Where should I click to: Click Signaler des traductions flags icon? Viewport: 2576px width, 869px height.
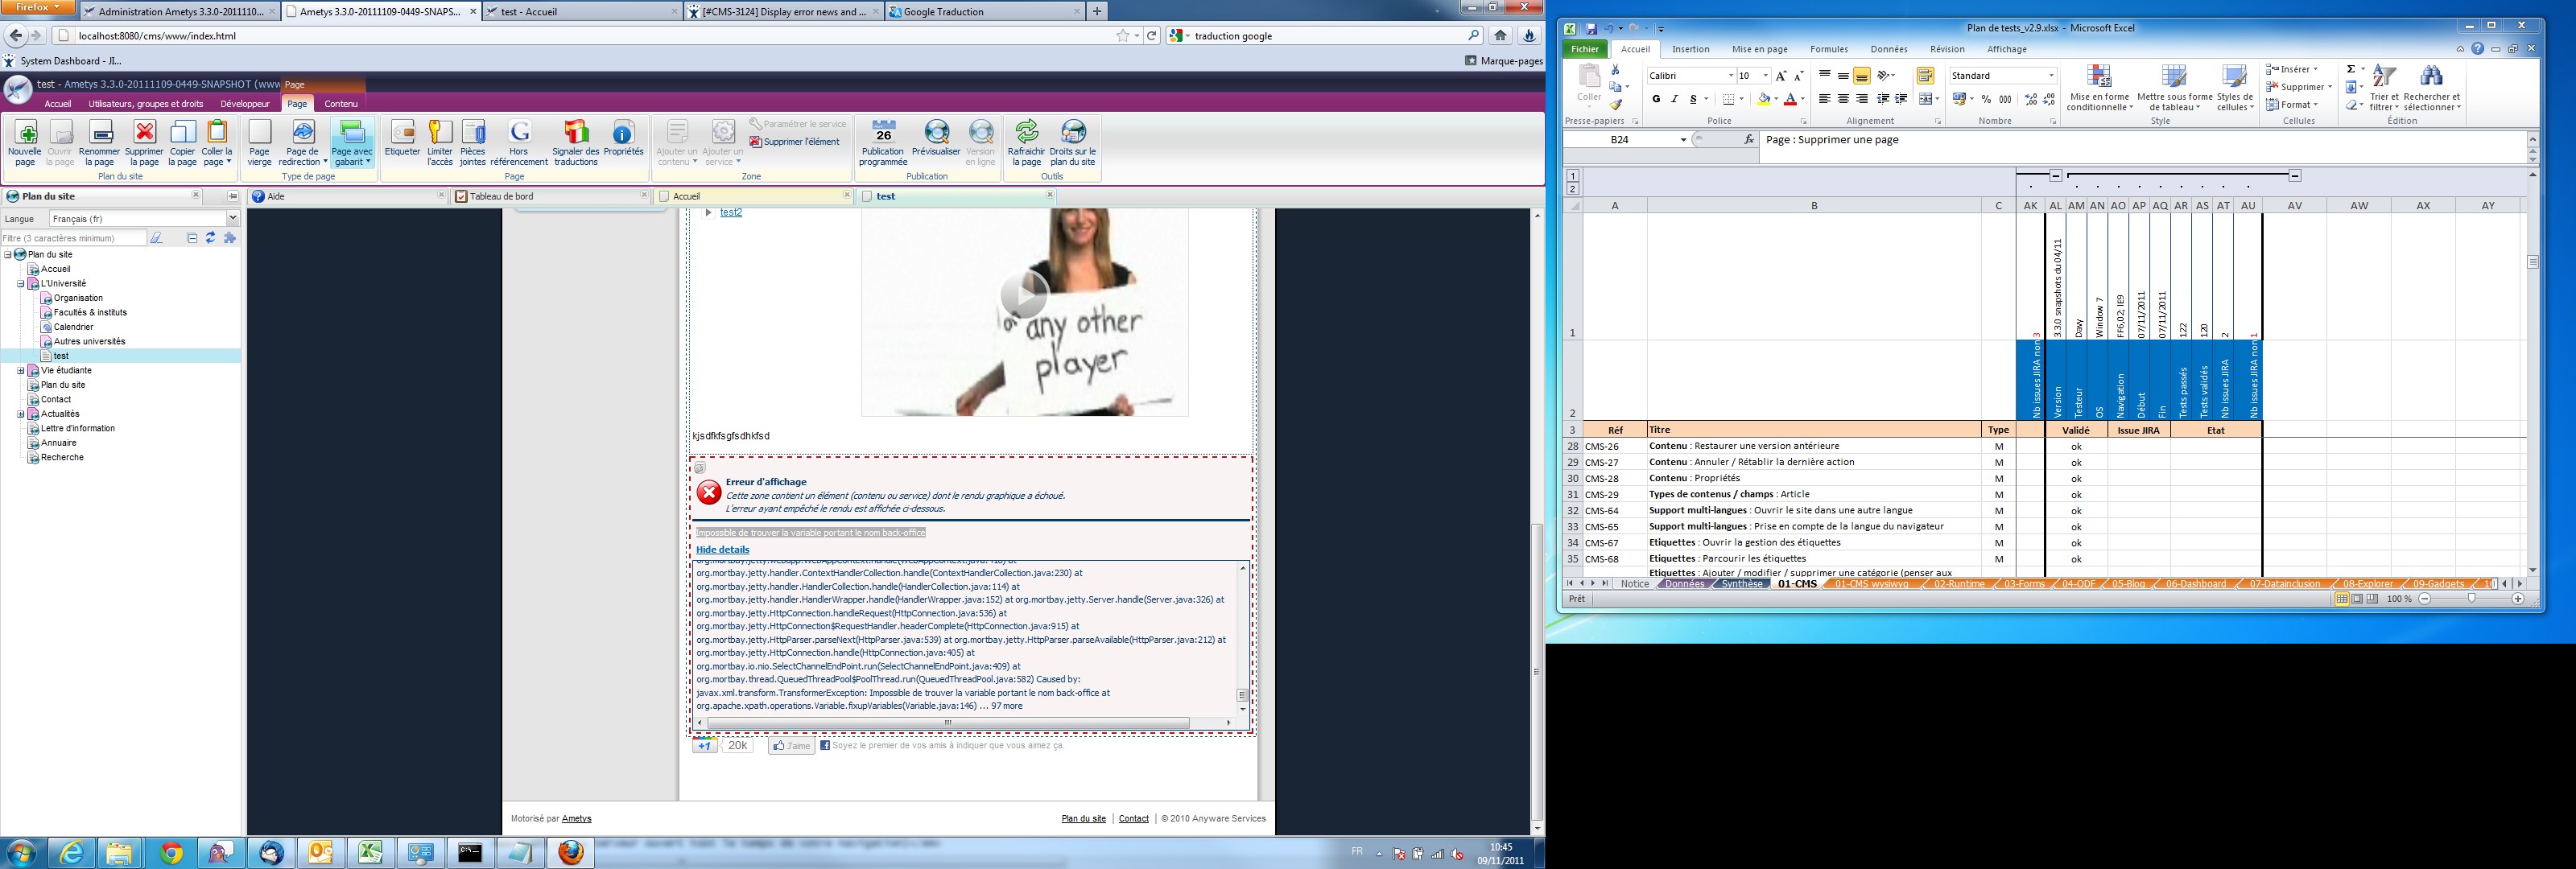[x=576, y=132]
